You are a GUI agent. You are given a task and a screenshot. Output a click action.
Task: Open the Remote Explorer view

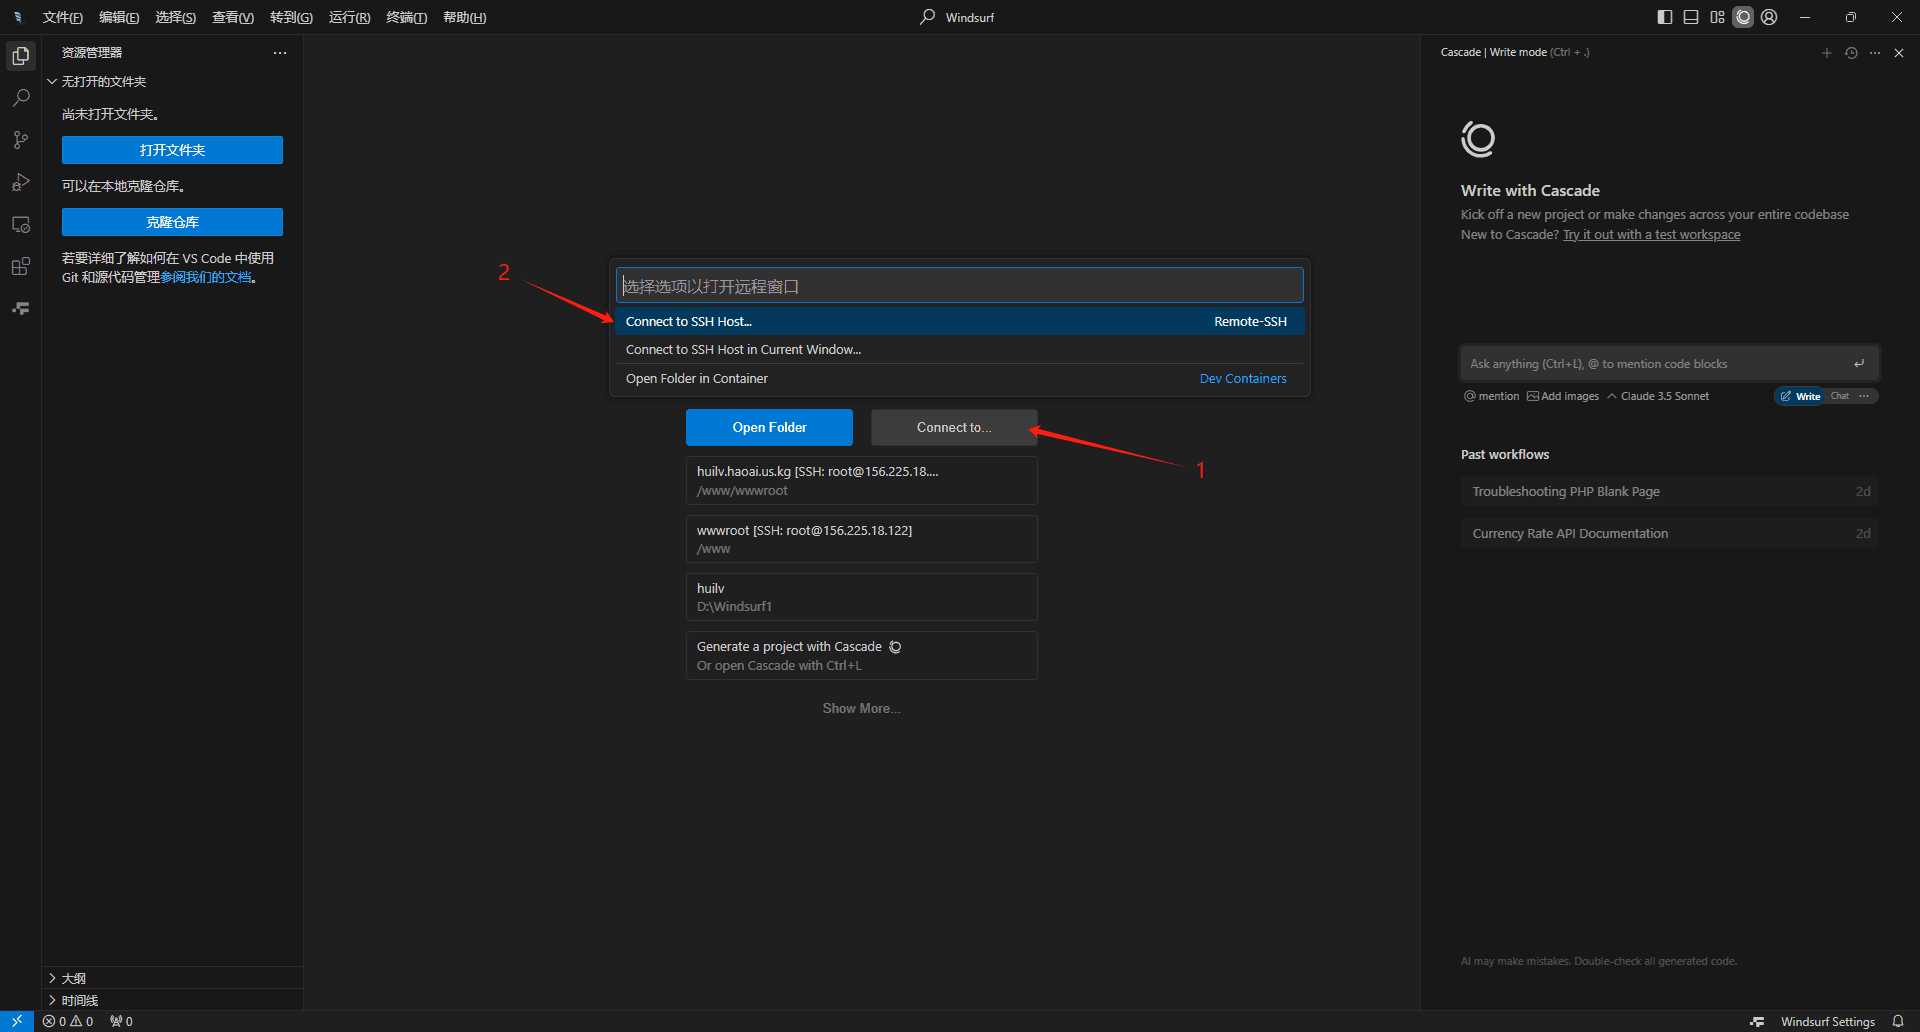click(x=21, y=224)
